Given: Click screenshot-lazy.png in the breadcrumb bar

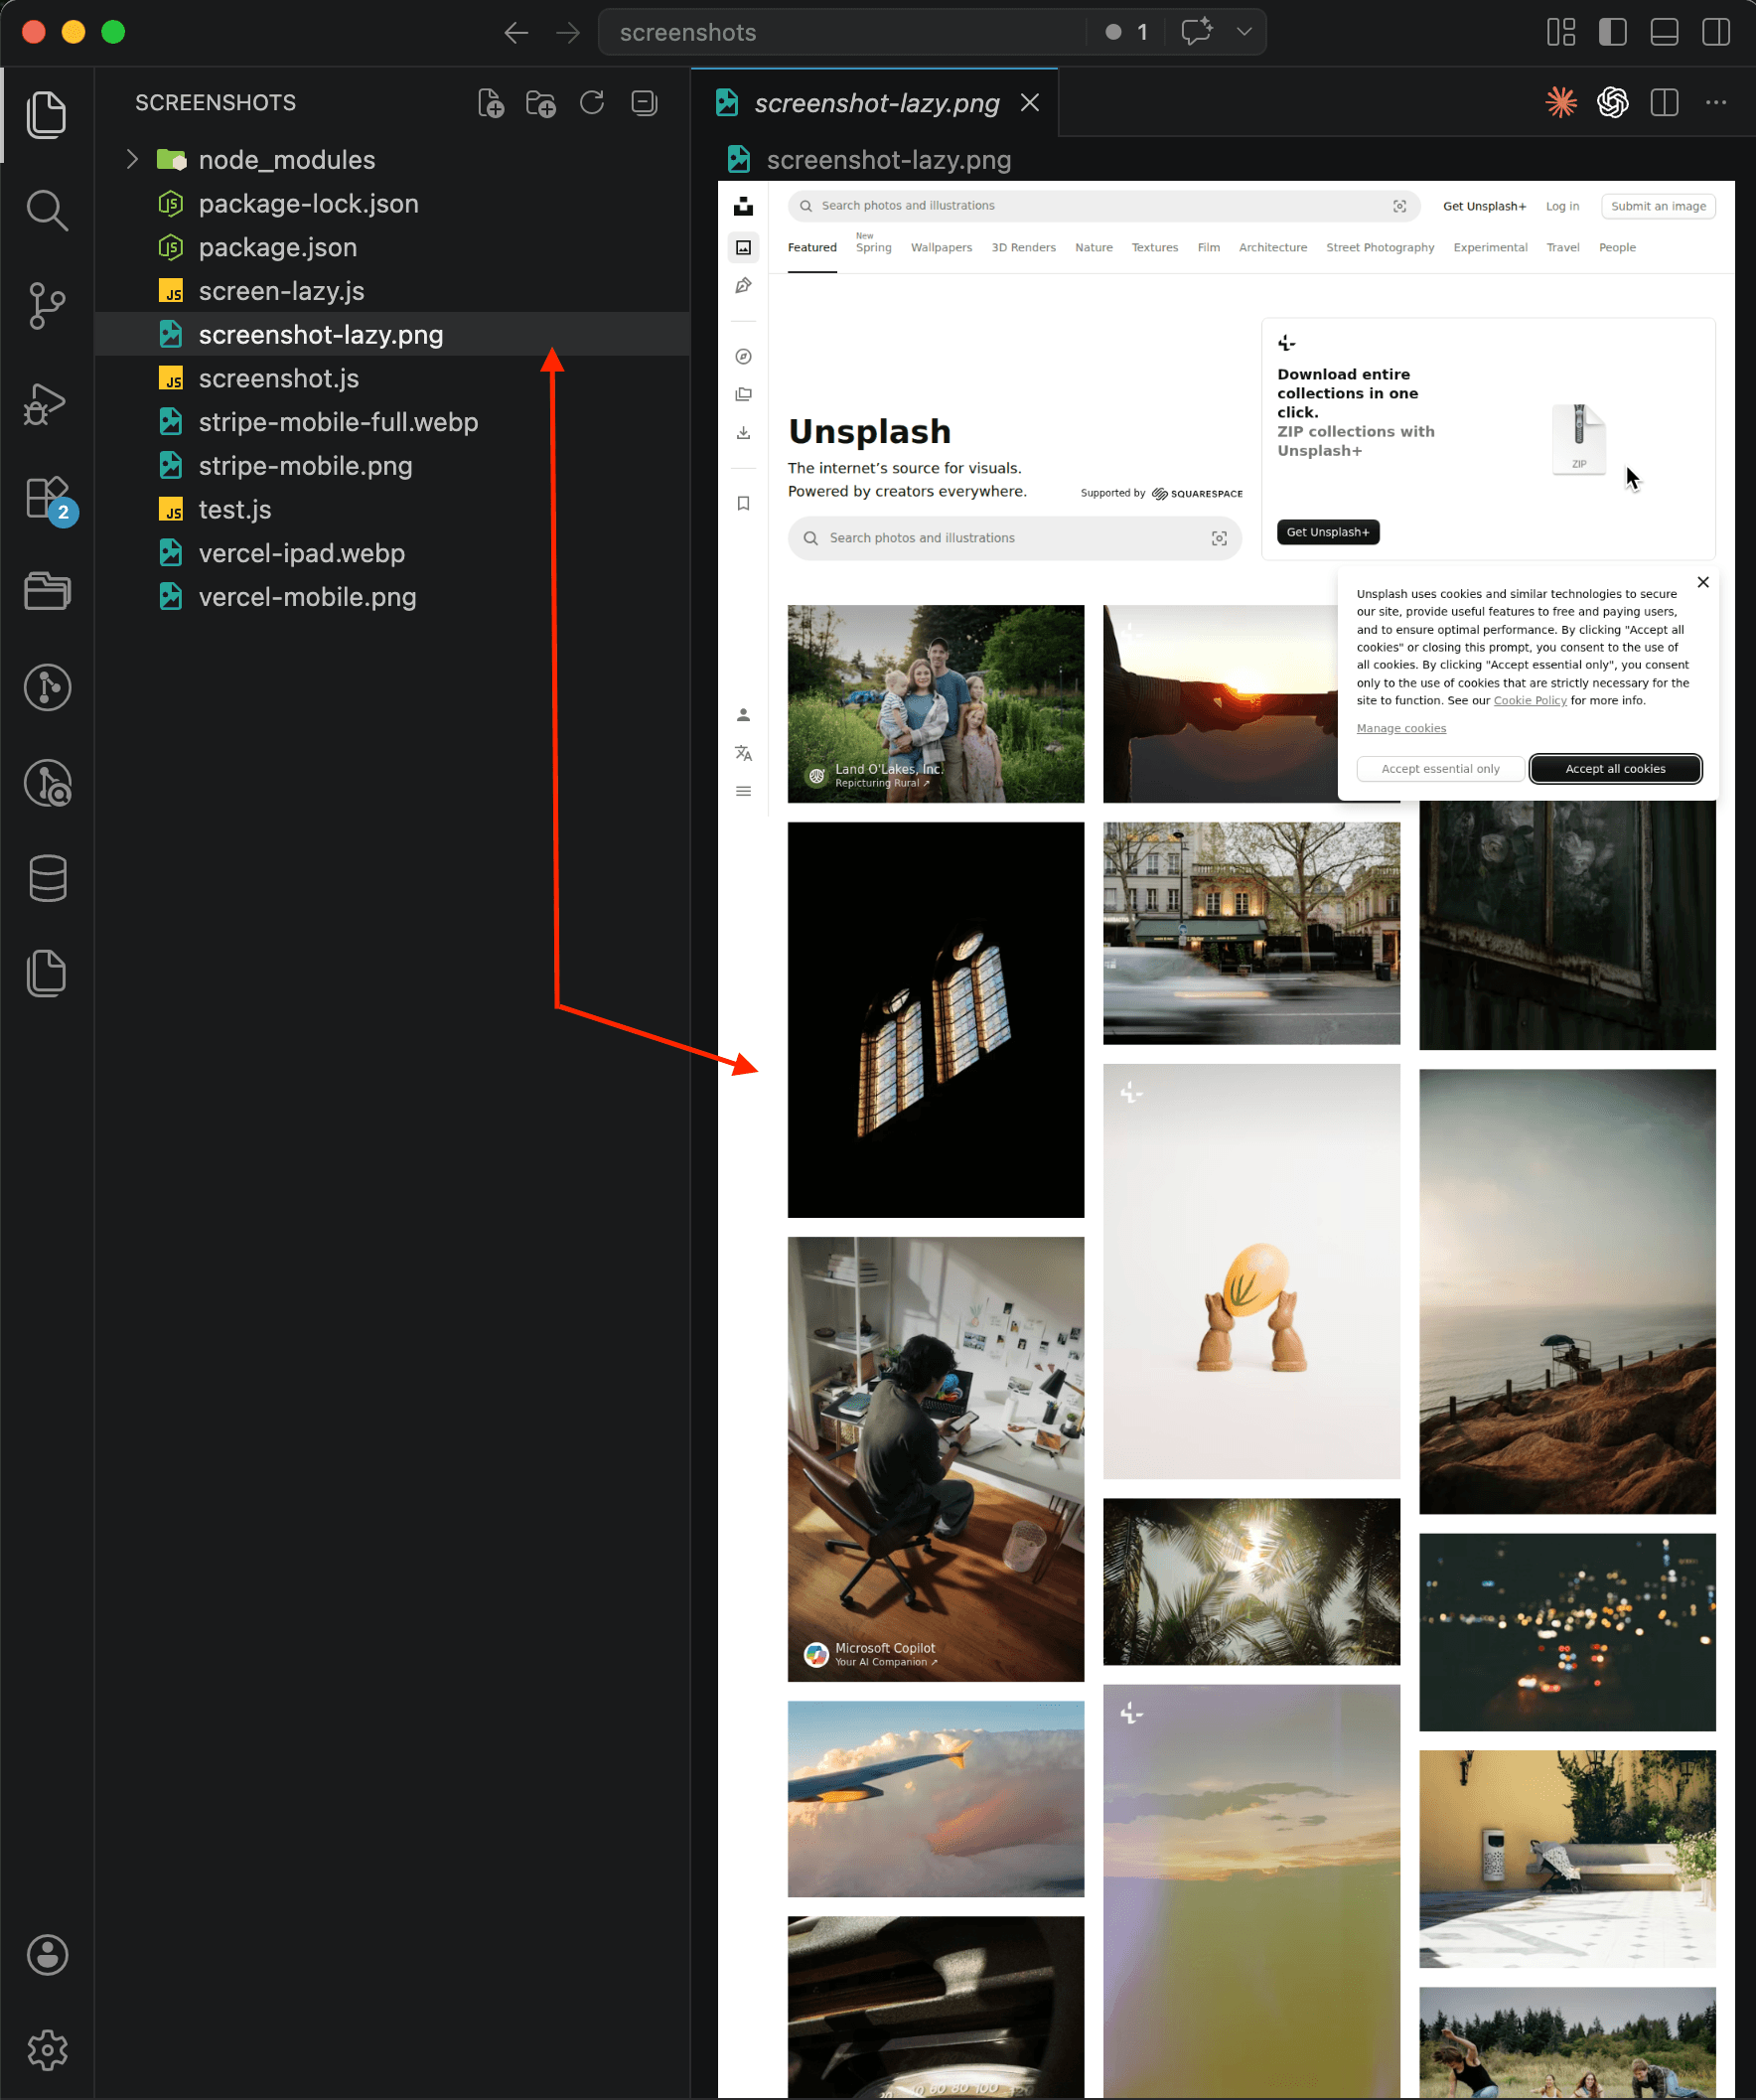Looking at the screenshot, I should click(x=888, y=159).
